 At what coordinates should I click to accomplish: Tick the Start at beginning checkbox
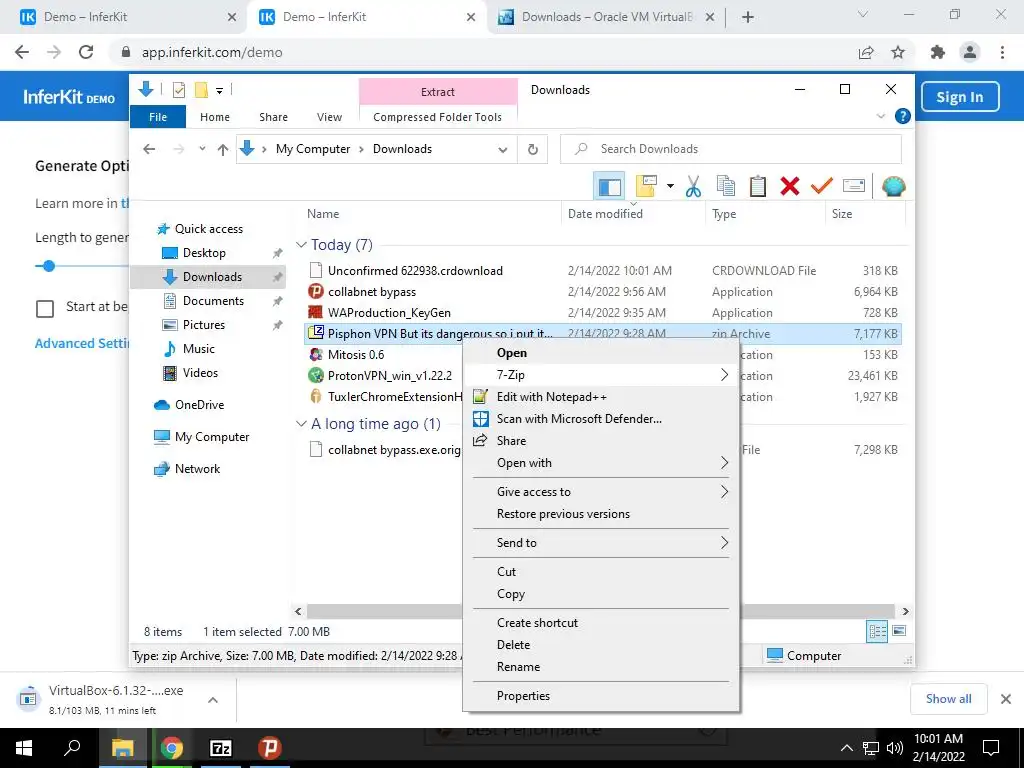coord(45,308)
